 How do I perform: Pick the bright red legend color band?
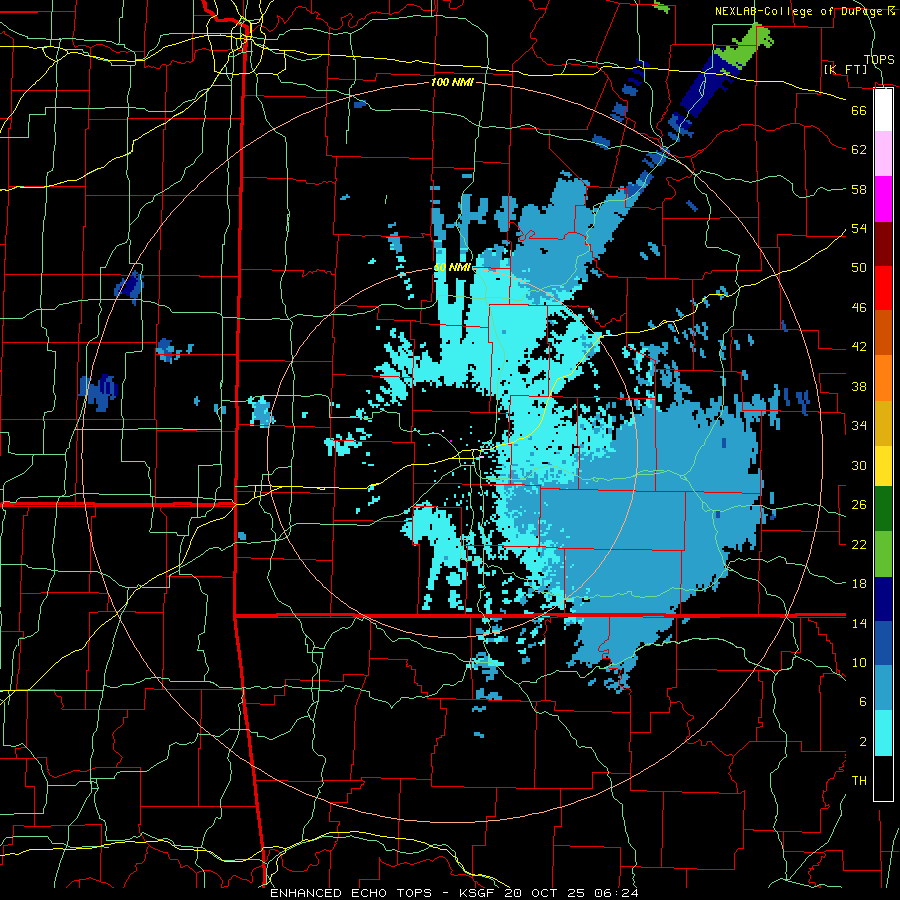pyautogui.click(x=883, y=288)
